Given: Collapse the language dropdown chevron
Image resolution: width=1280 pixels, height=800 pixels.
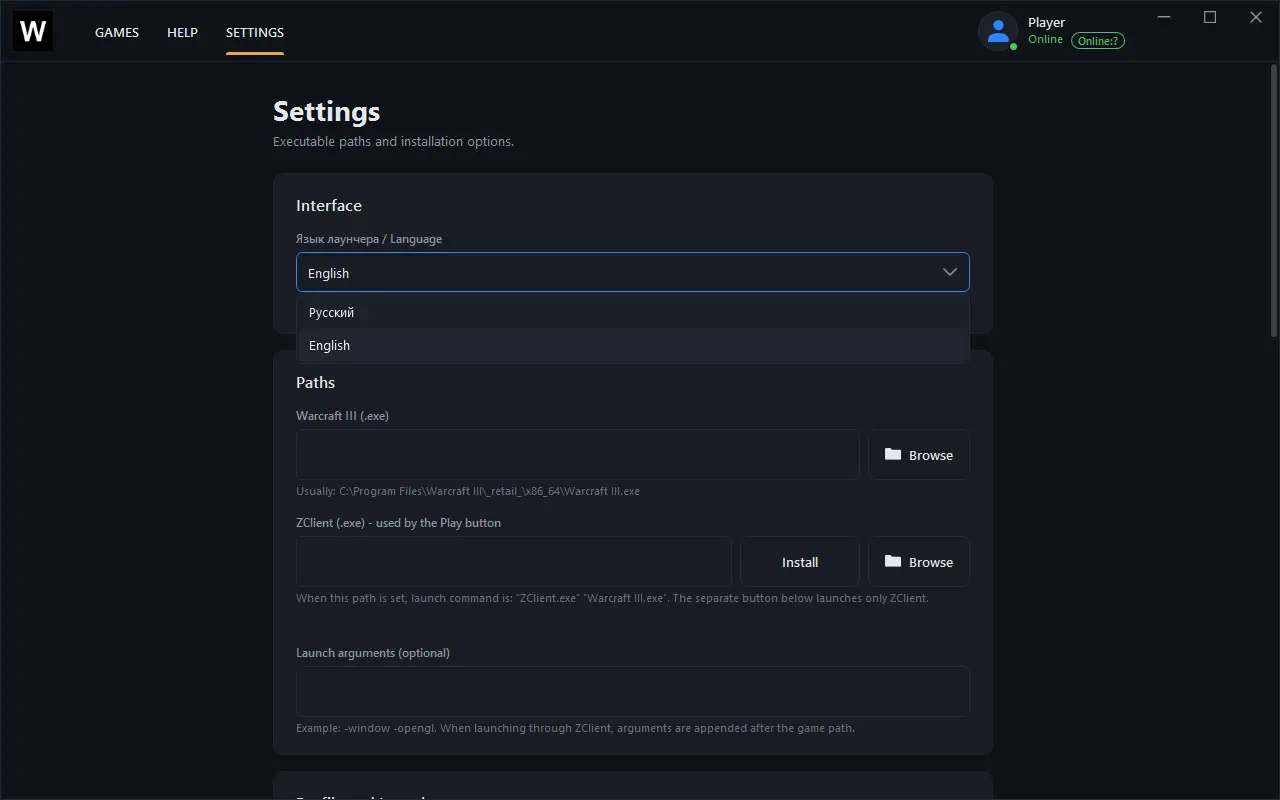Looking at the screenshot, I should click(x=950, y=272).
